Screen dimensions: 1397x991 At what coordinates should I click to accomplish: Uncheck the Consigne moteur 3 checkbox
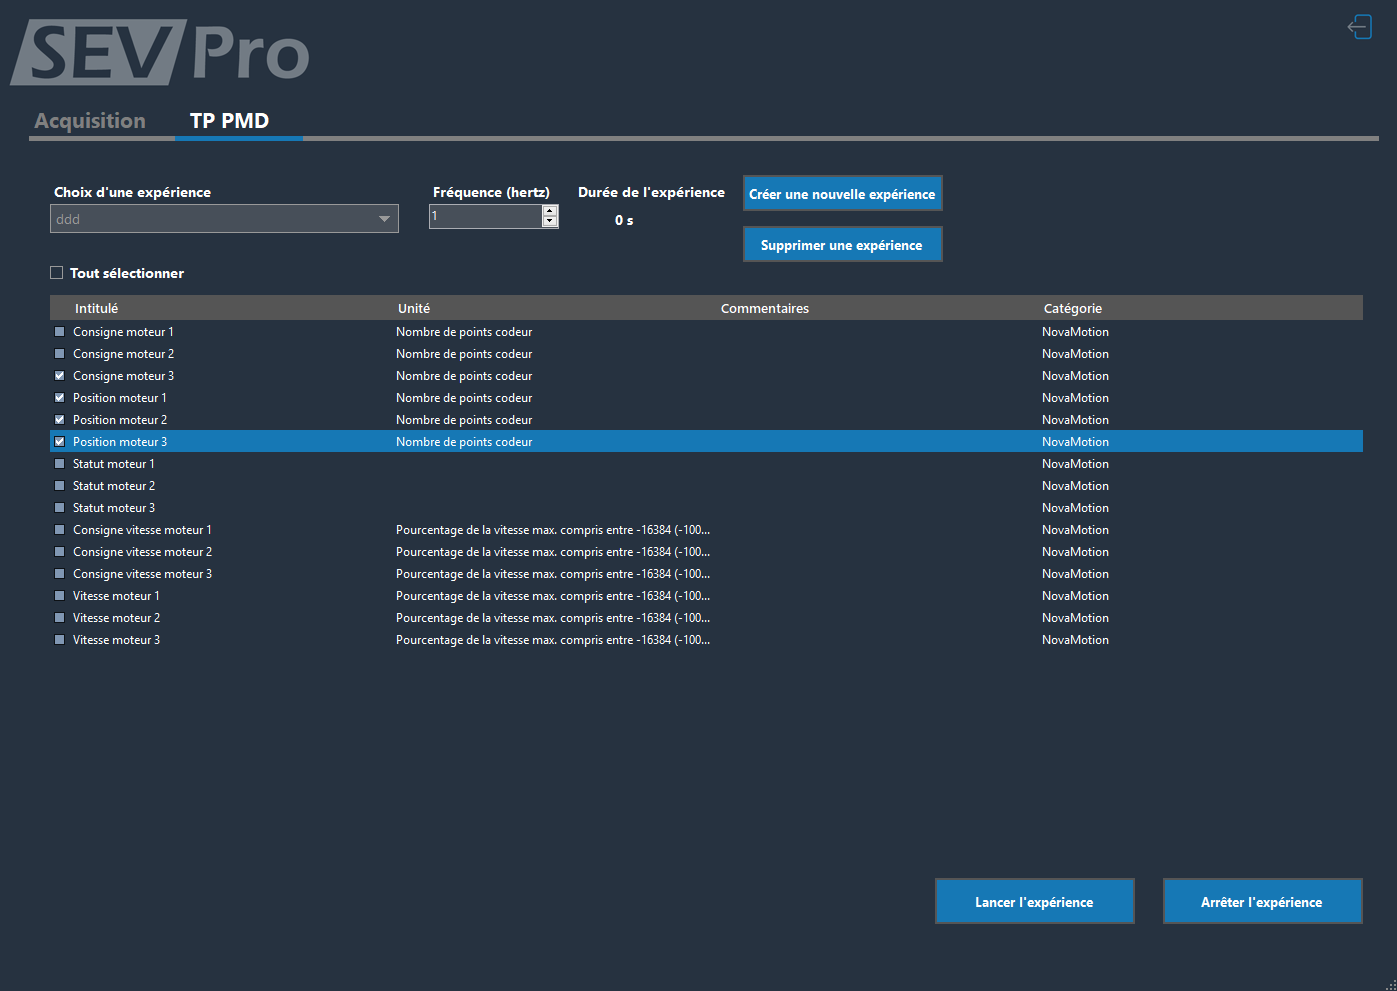(59, 376)
